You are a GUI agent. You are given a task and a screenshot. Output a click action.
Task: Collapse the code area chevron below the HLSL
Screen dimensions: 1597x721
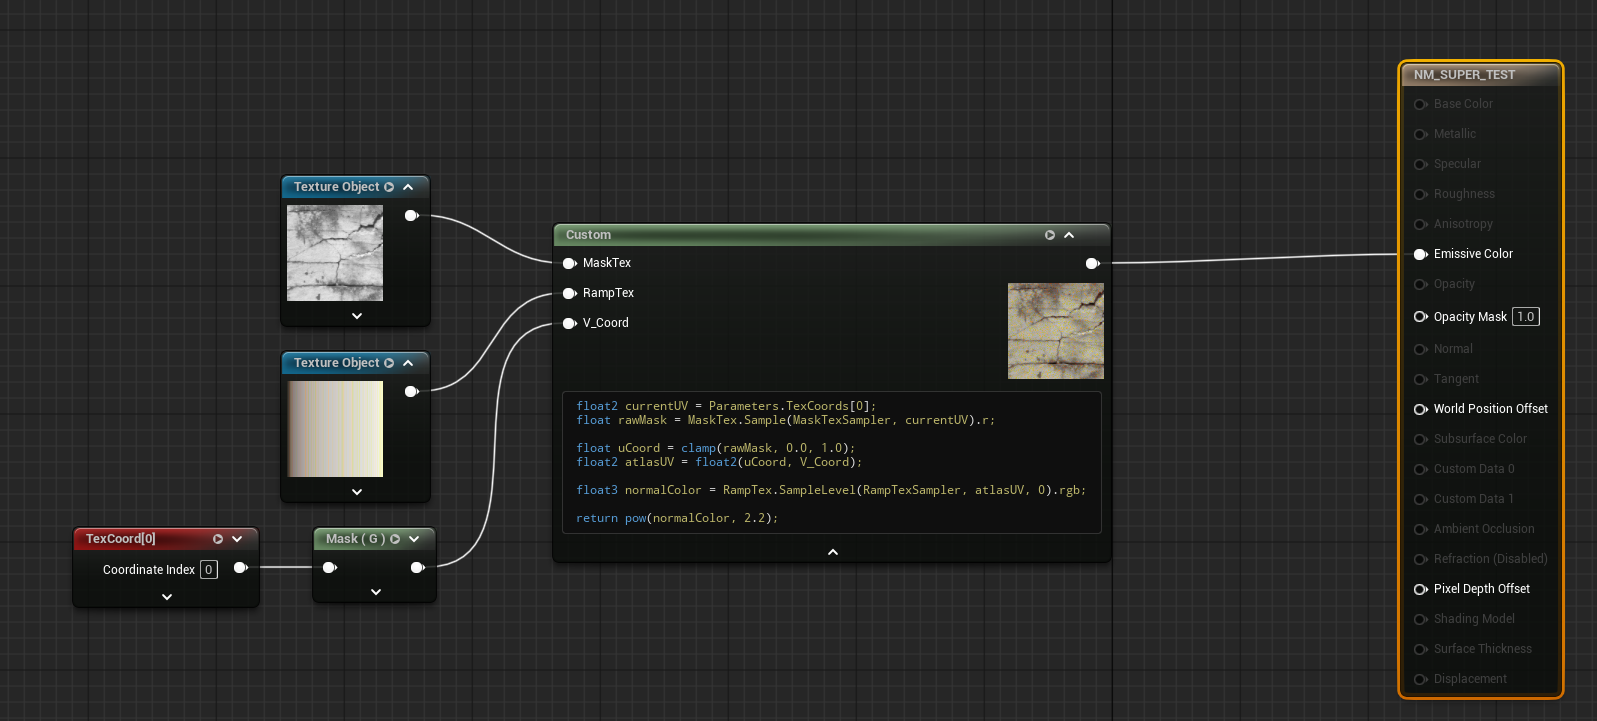click(x=832, y=552)
